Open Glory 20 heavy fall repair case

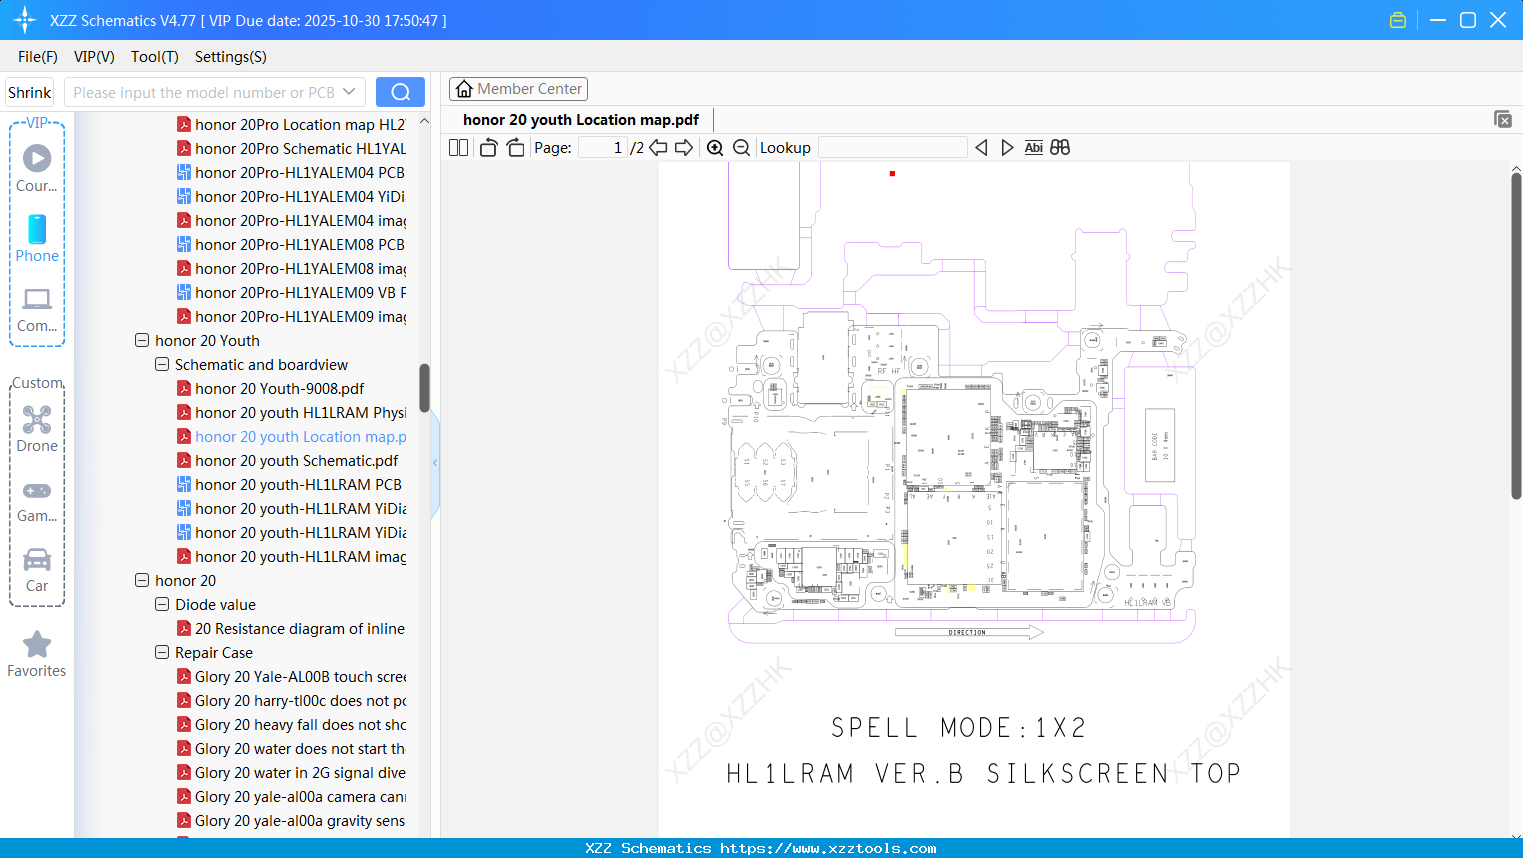[x=300, y=725]
